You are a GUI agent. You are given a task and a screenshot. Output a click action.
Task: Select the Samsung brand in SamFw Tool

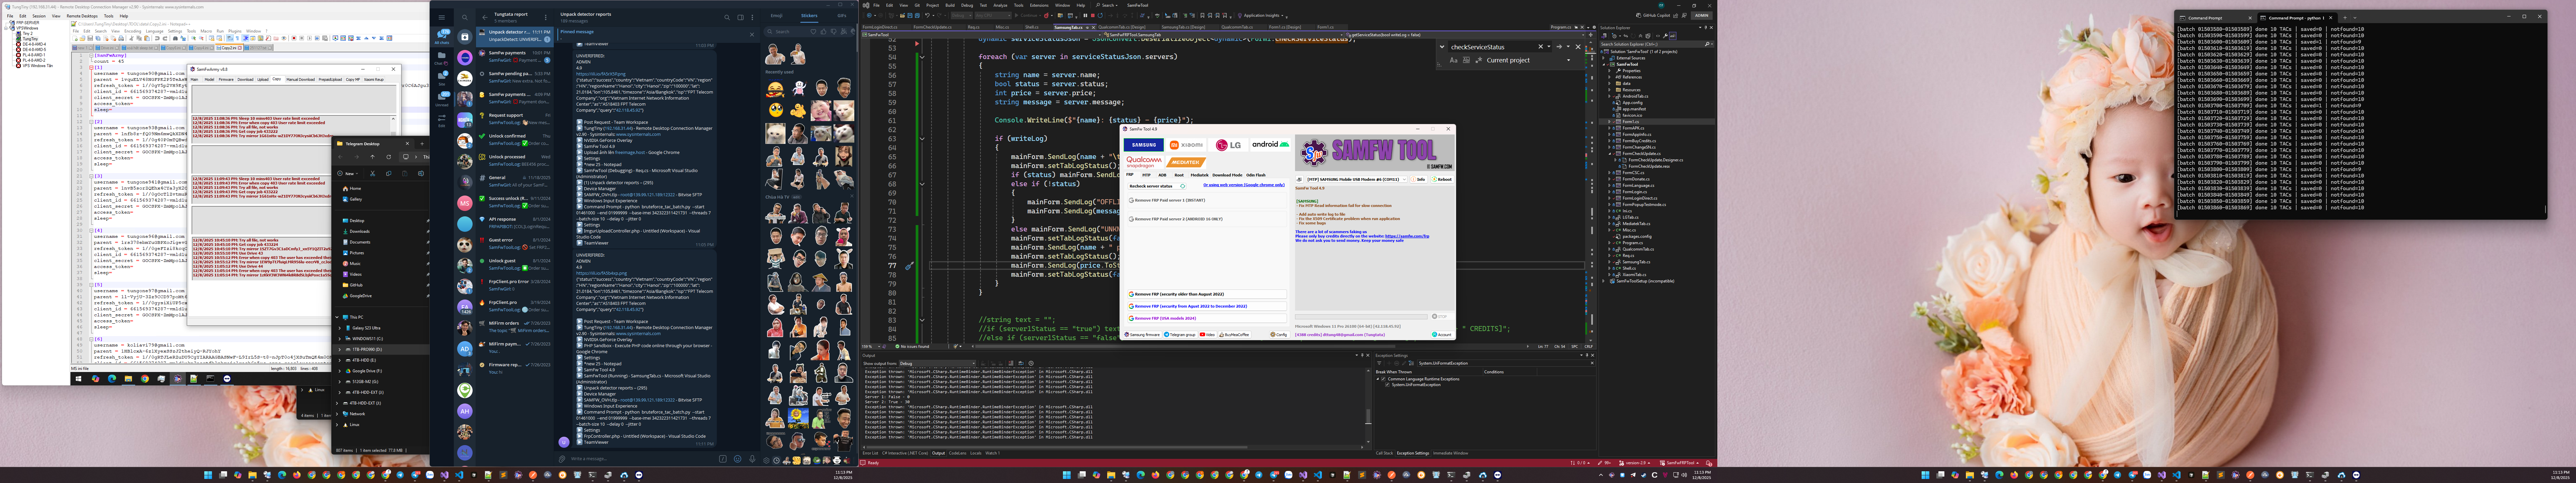[x=1144, y=145]
